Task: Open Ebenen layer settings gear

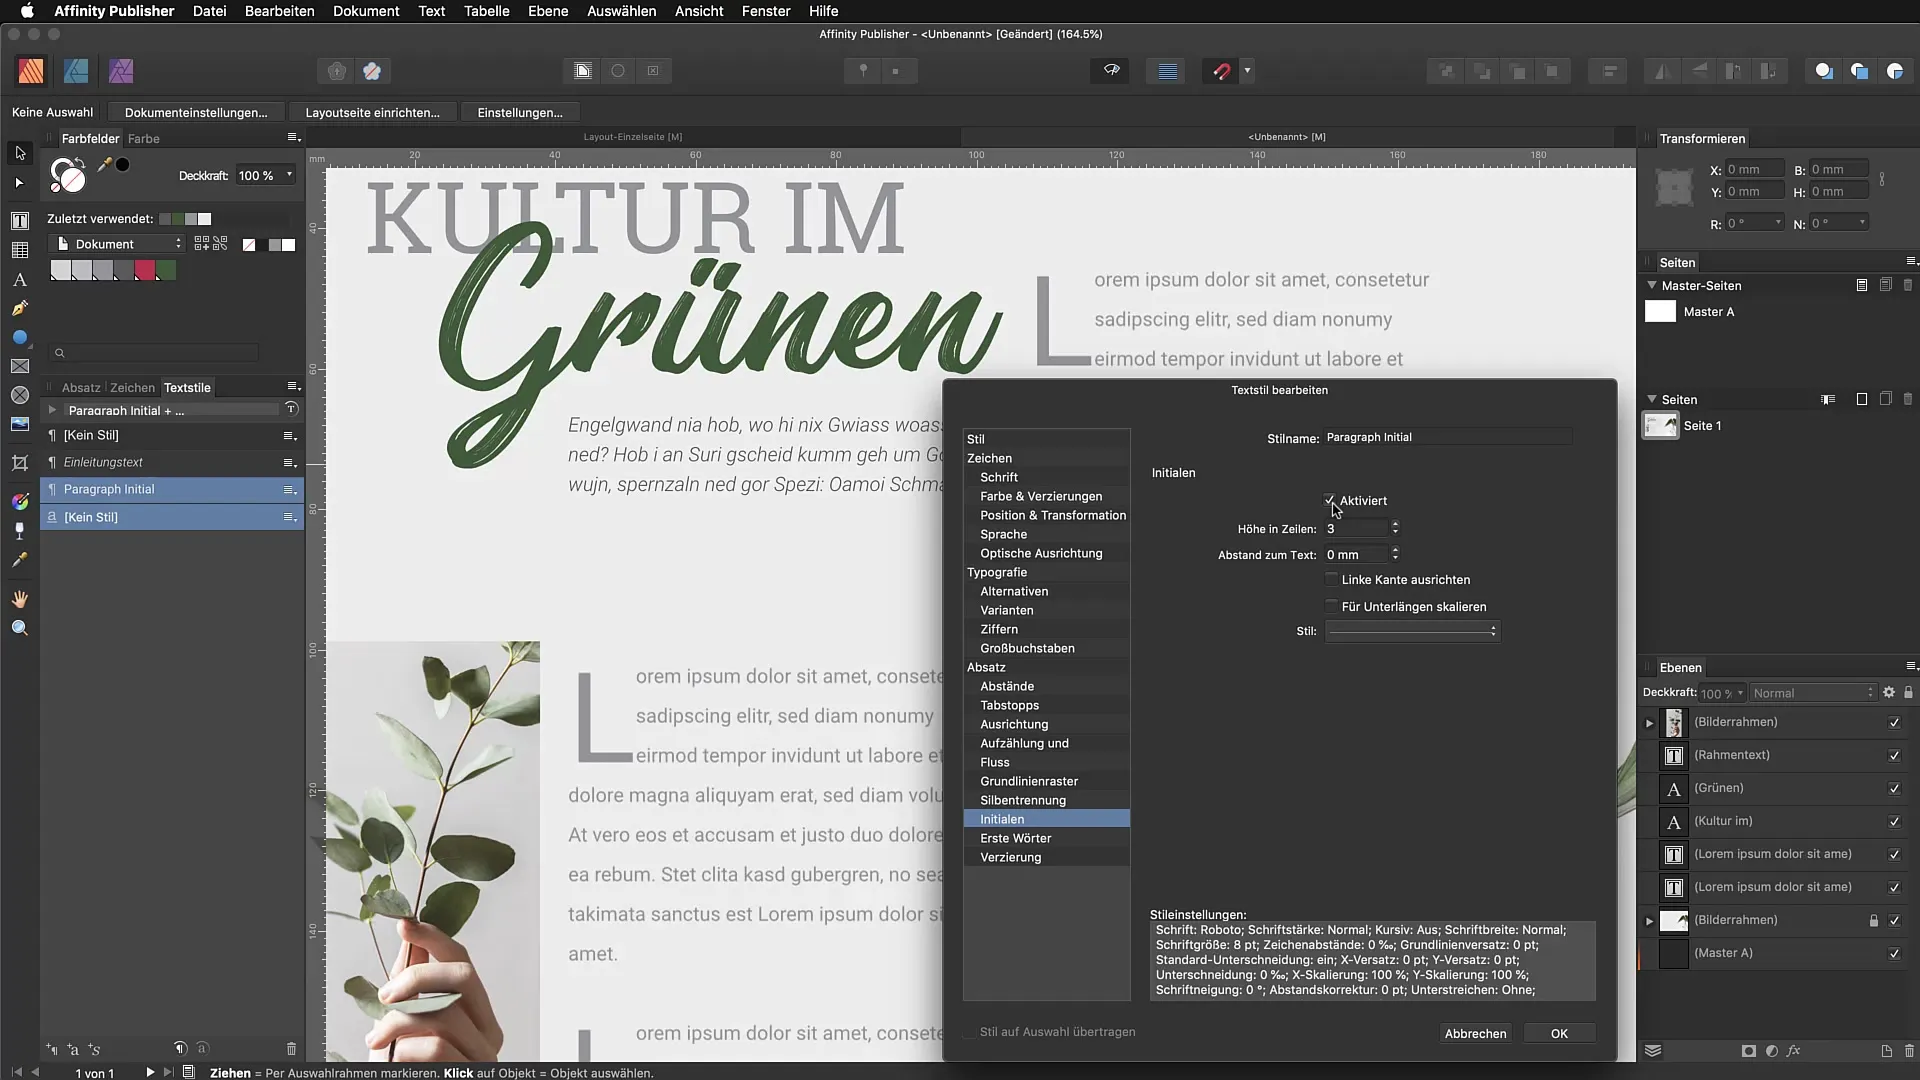Action: point(1889,692)
